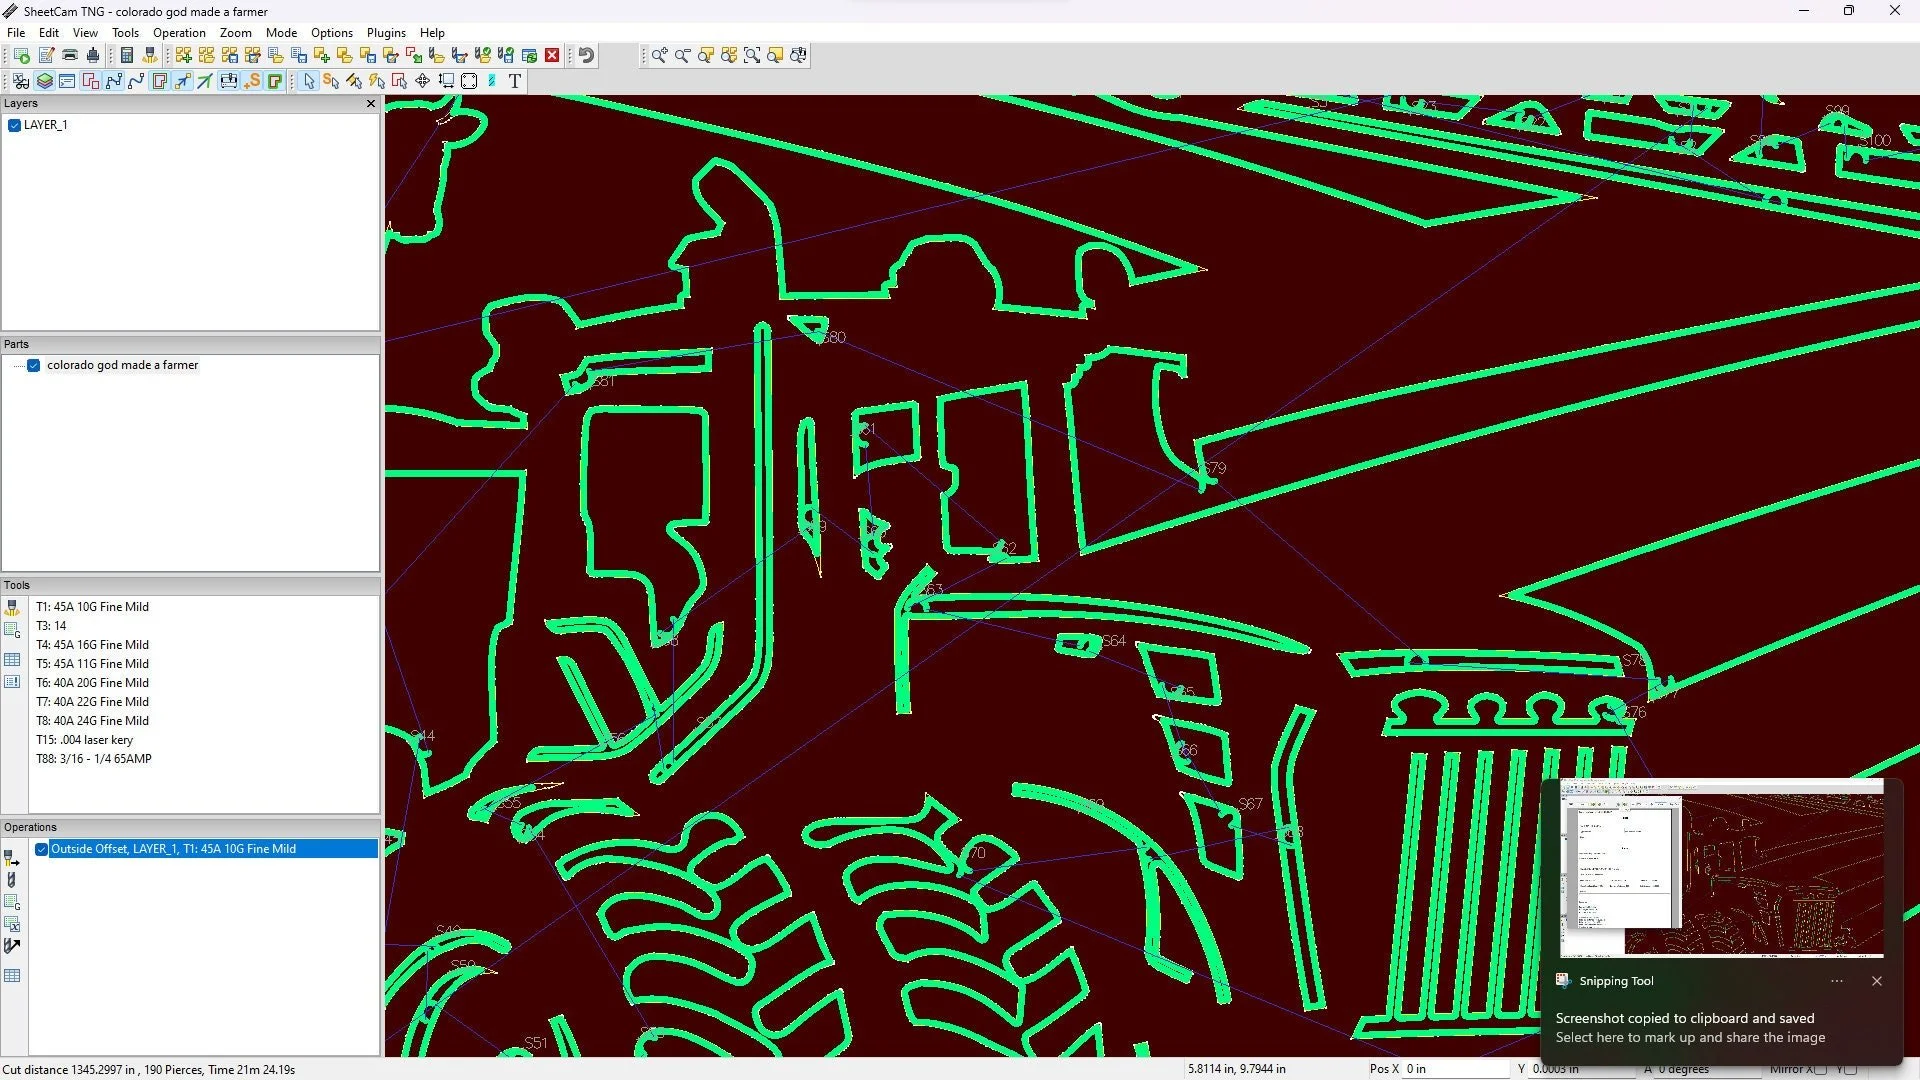The image size is (1920, 1080).
Task: Click the move (four-arrow) tool icon
Action: (423, 82)
